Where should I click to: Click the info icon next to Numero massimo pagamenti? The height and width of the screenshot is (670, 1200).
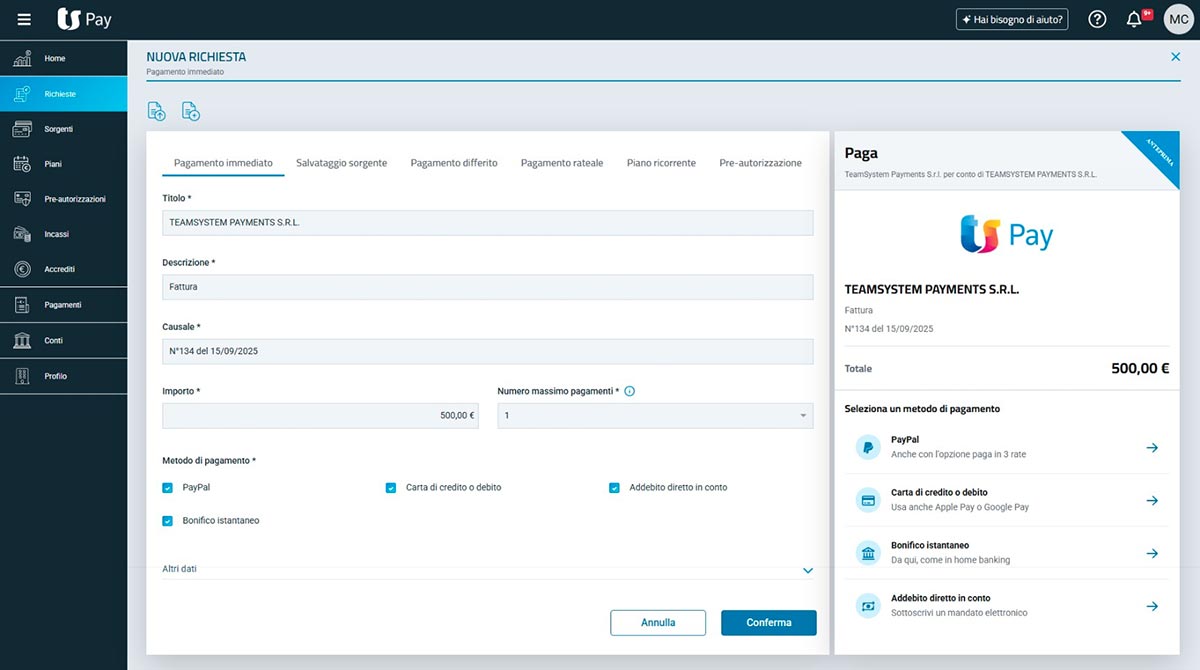(x=630, y=392)
